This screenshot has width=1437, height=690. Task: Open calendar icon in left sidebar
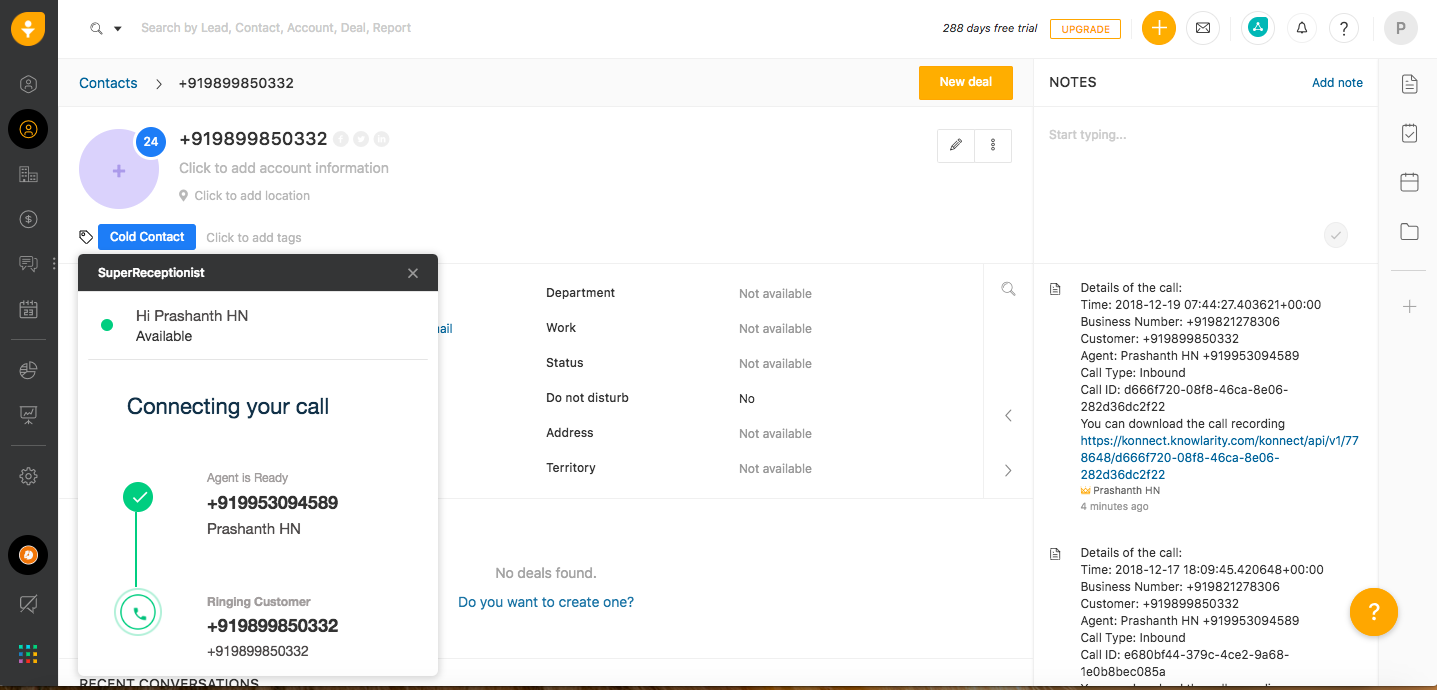coord(29,309)
